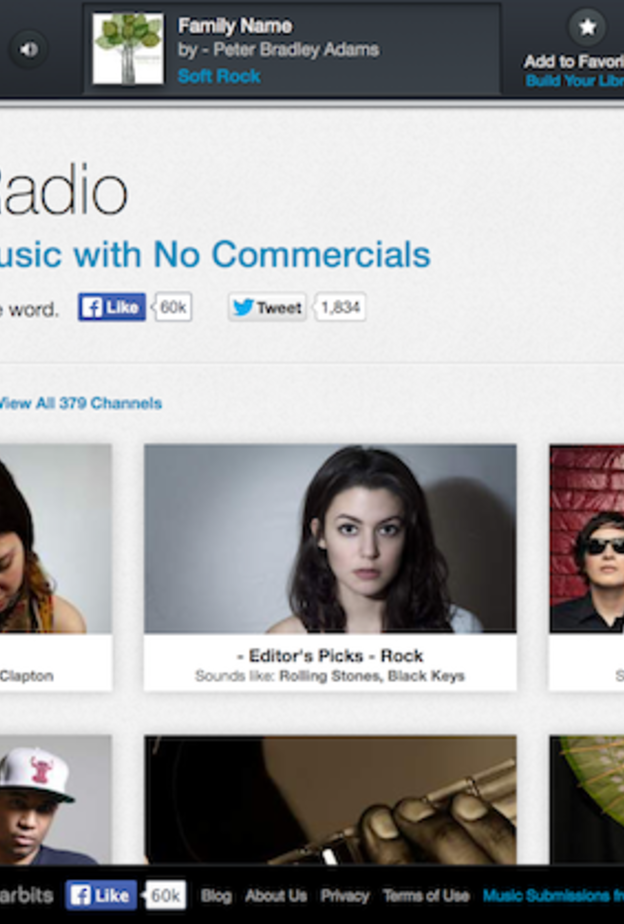Open the Soft Rock genre link
The image size is (624, 924).
click(x=219, y=76)
